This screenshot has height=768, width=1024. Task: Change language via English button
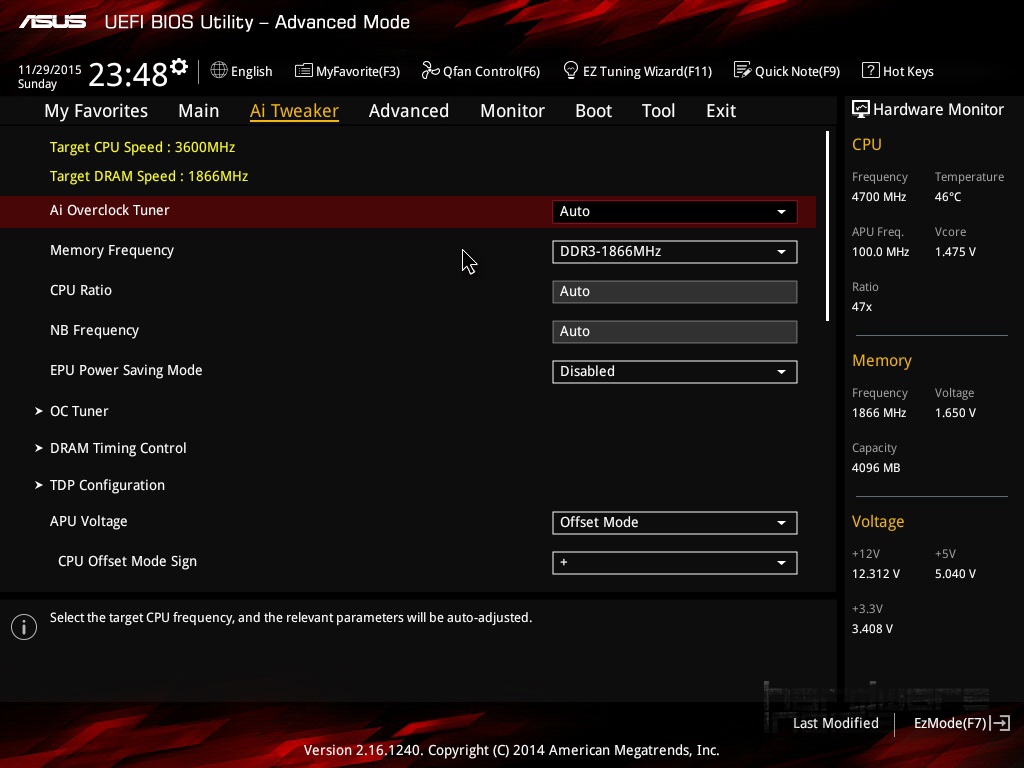(242, 71)
